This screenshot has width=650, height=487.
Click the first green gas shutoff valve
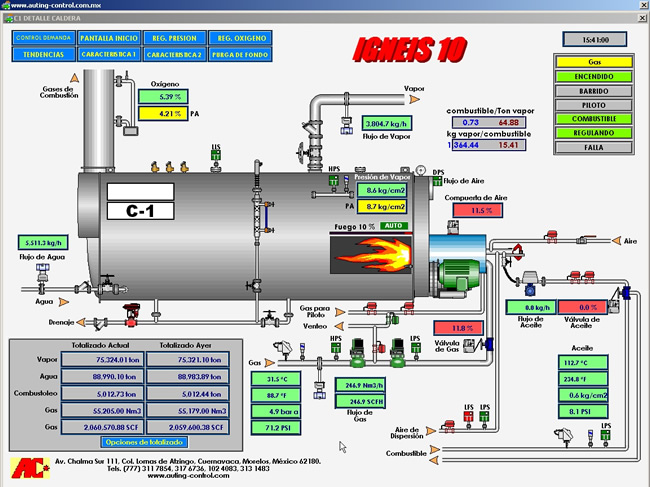(x=357, y=353)
